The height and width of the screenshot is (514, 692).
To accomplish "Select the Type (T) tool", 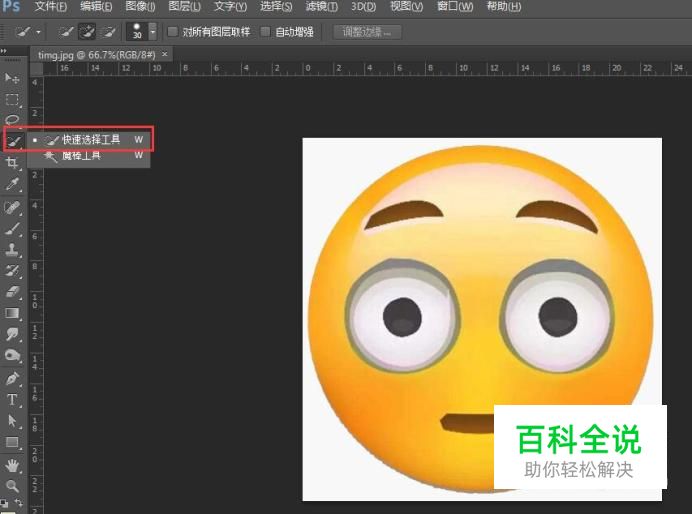I will coord(12,400).
